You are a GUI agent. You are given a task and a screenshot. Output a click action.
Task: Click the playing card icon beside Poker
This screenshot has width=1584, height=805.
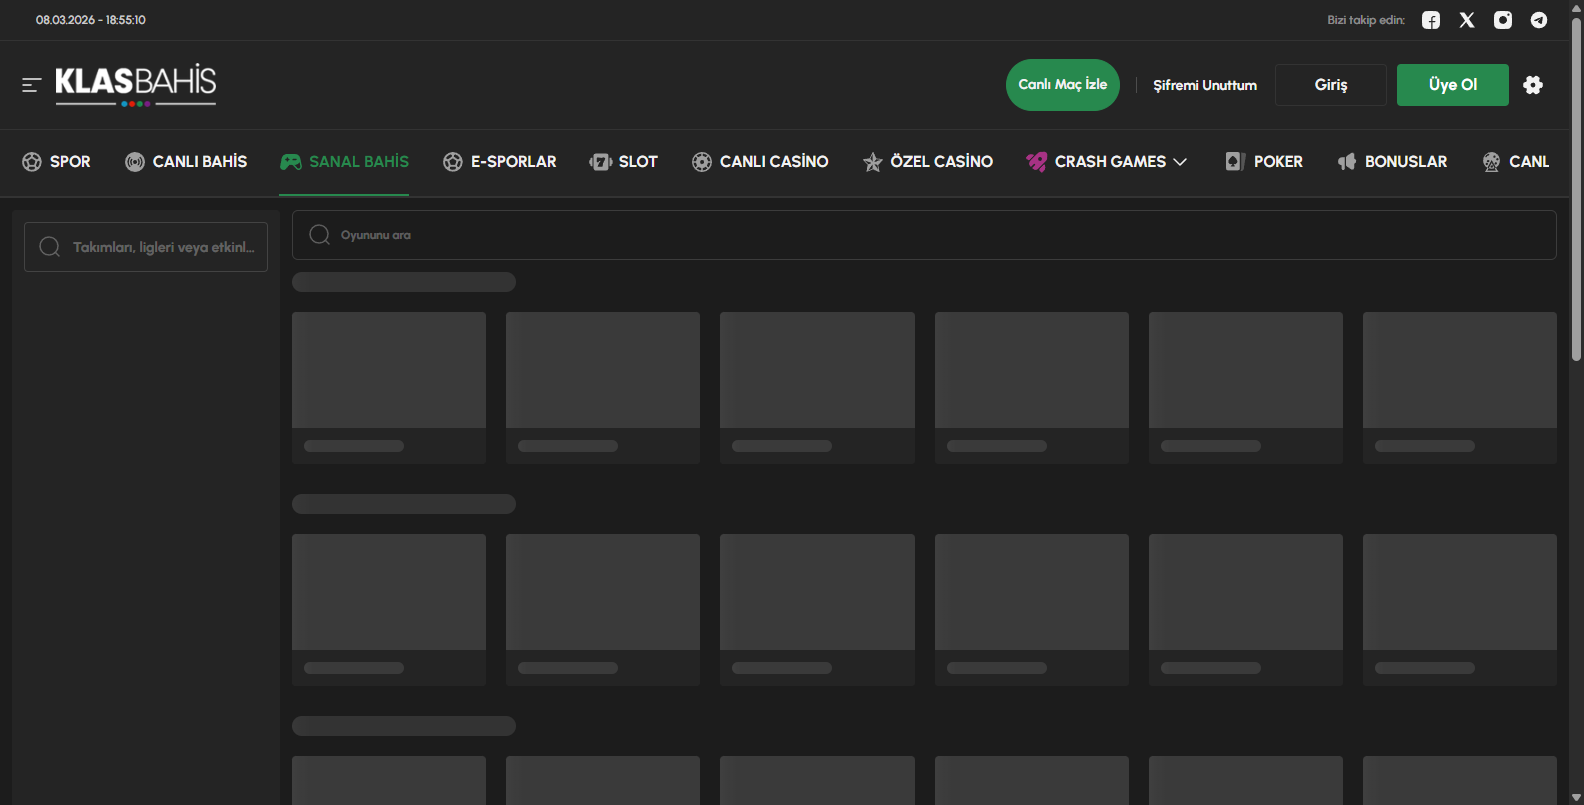pyautogui.click(x=1235, y=162)
